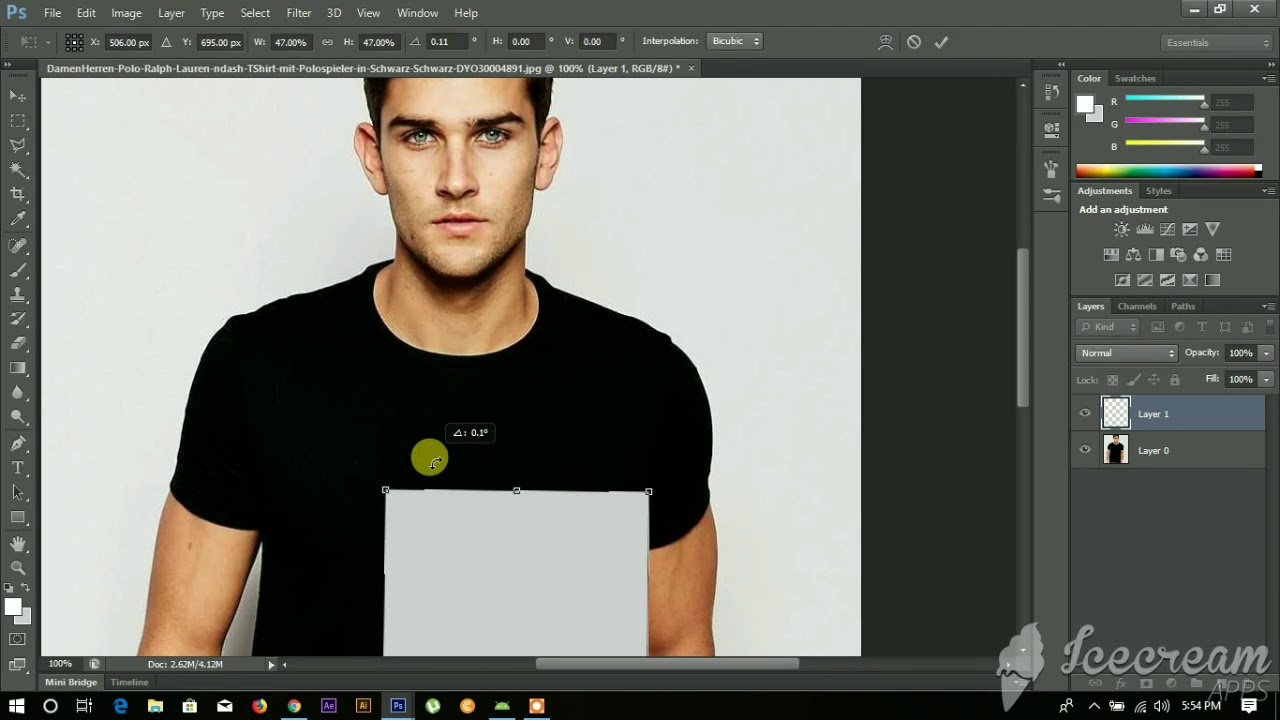1280x720 pixels.
Task: Switch to the Channels tab
Action: point(1137,306)
